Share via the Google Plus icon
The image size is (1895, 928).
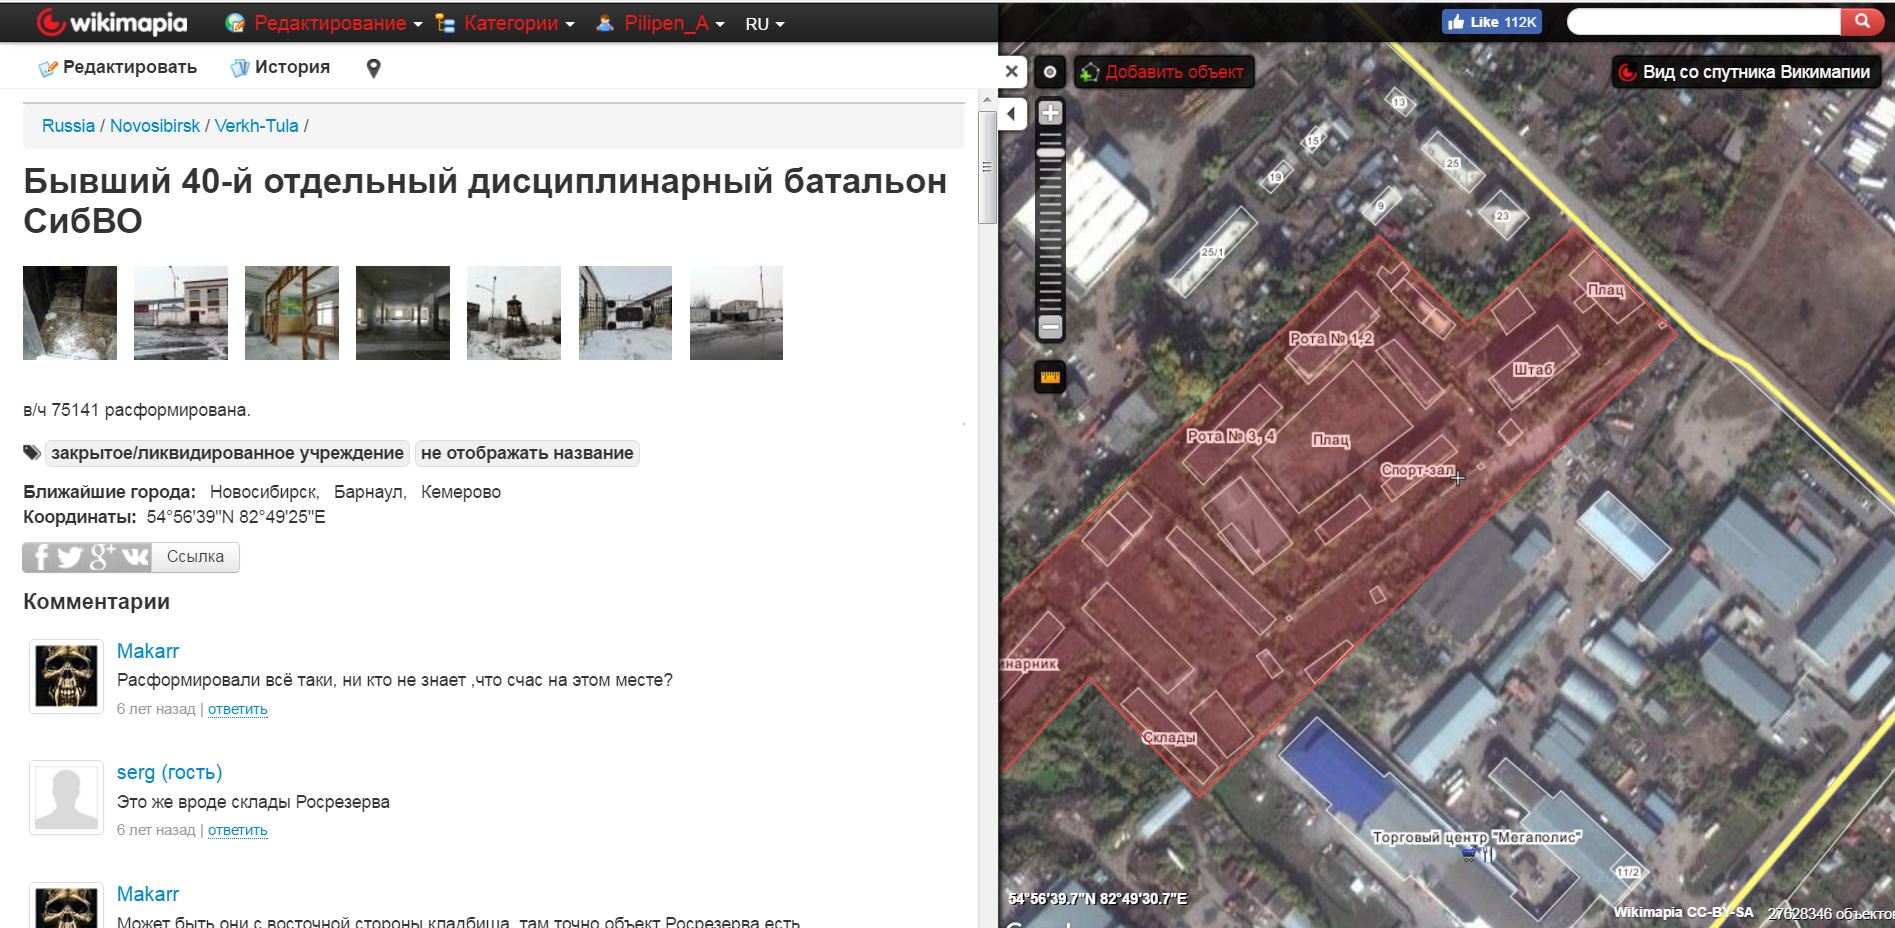pyautogui.click(x=102, y=557)
